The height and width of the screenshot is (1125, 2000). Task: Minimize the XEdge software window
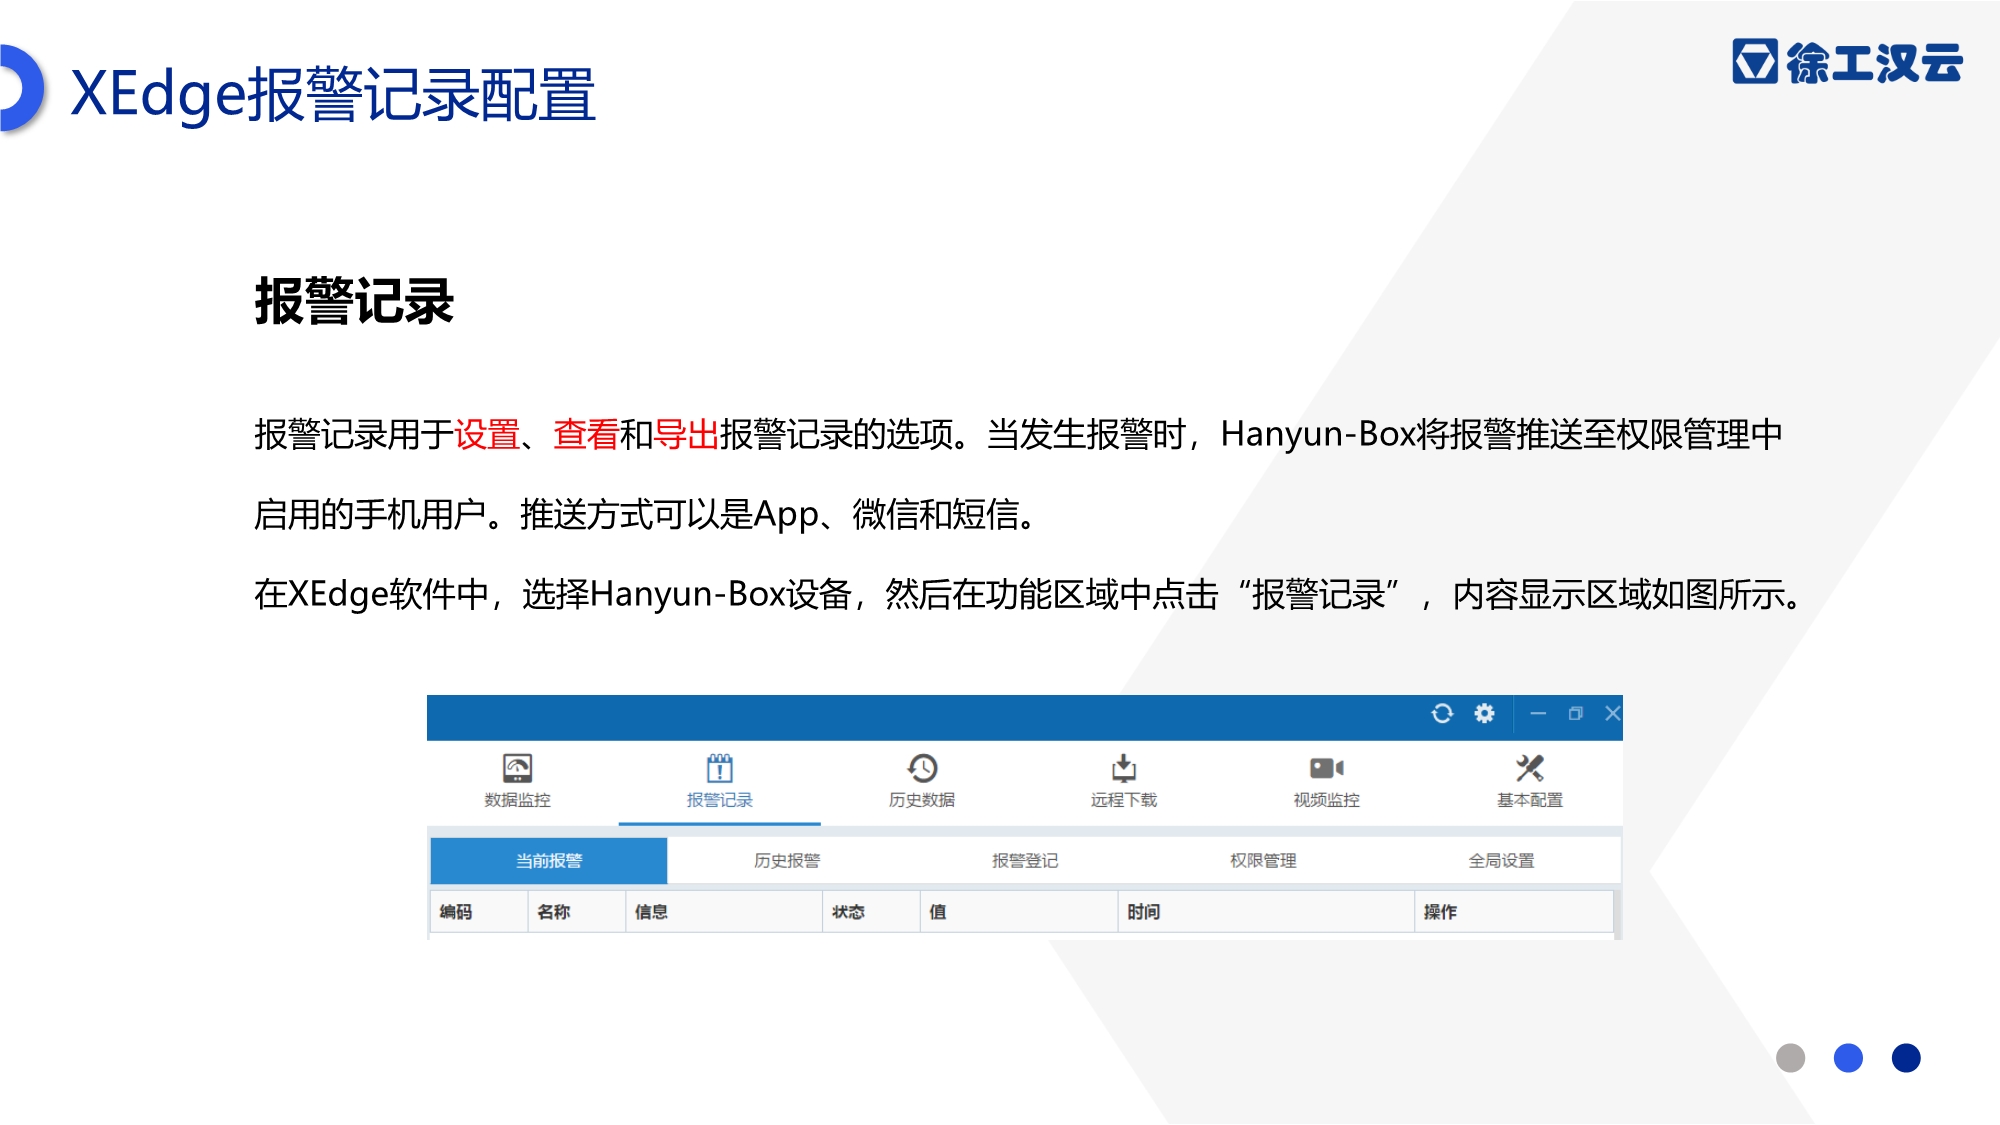[x=1538, y=713]
